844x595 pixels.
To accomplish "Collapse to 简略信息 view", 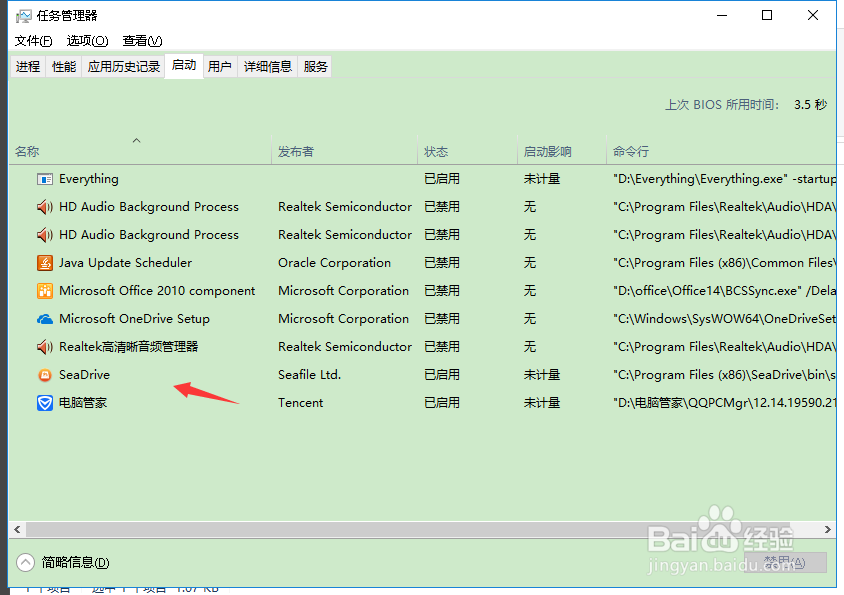I will click(x=63, y=562).
